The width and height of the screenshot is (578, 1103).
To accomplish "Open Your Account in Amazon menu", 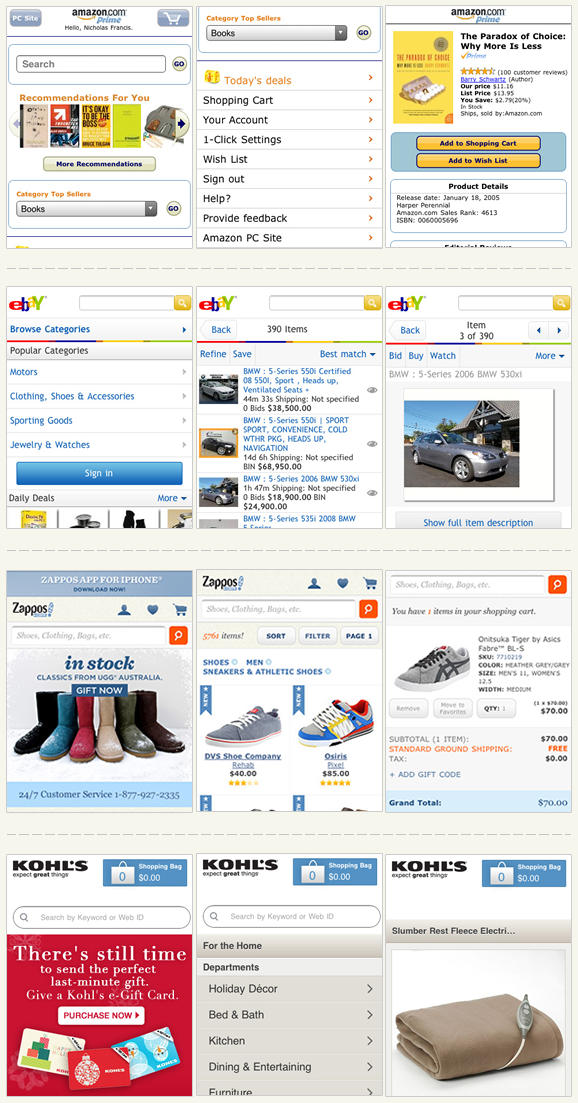I will [x=290, y=120].
